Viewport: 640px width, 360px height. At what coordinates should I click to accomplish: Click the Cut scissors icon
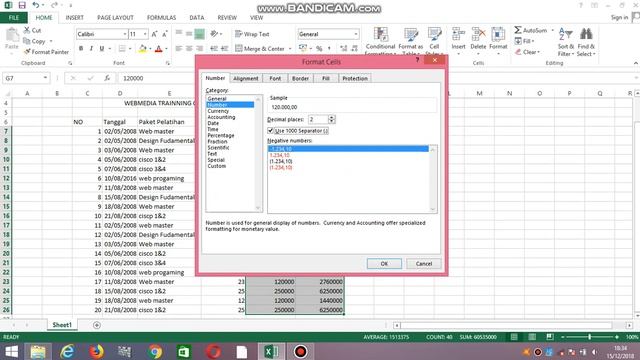27,30
